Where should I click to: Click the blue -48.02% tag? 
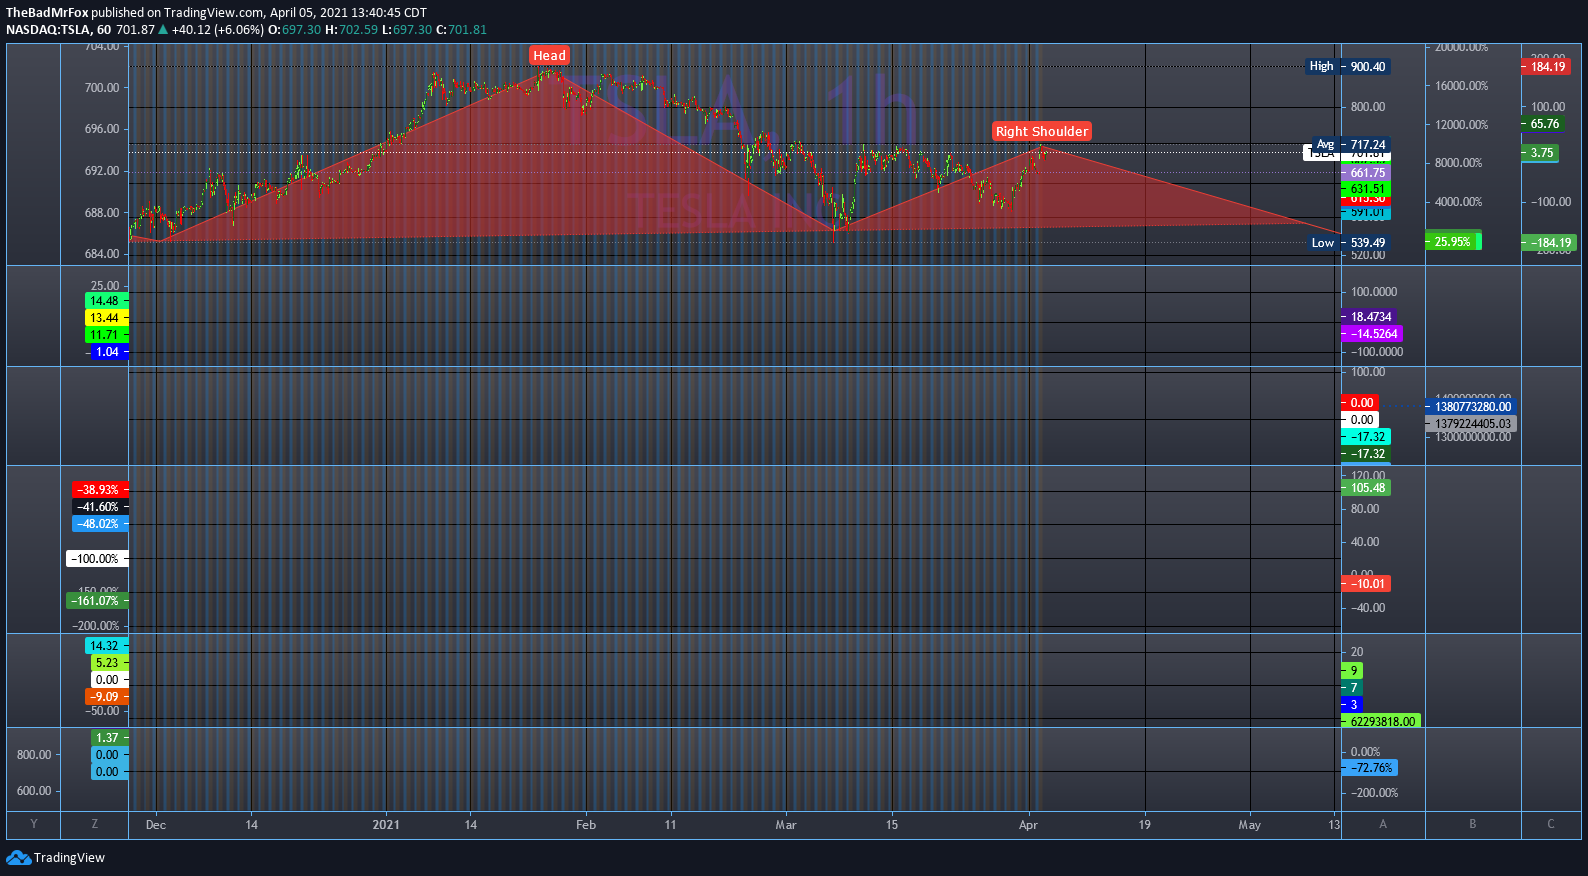pyautogui.click(x=100, y=524)
